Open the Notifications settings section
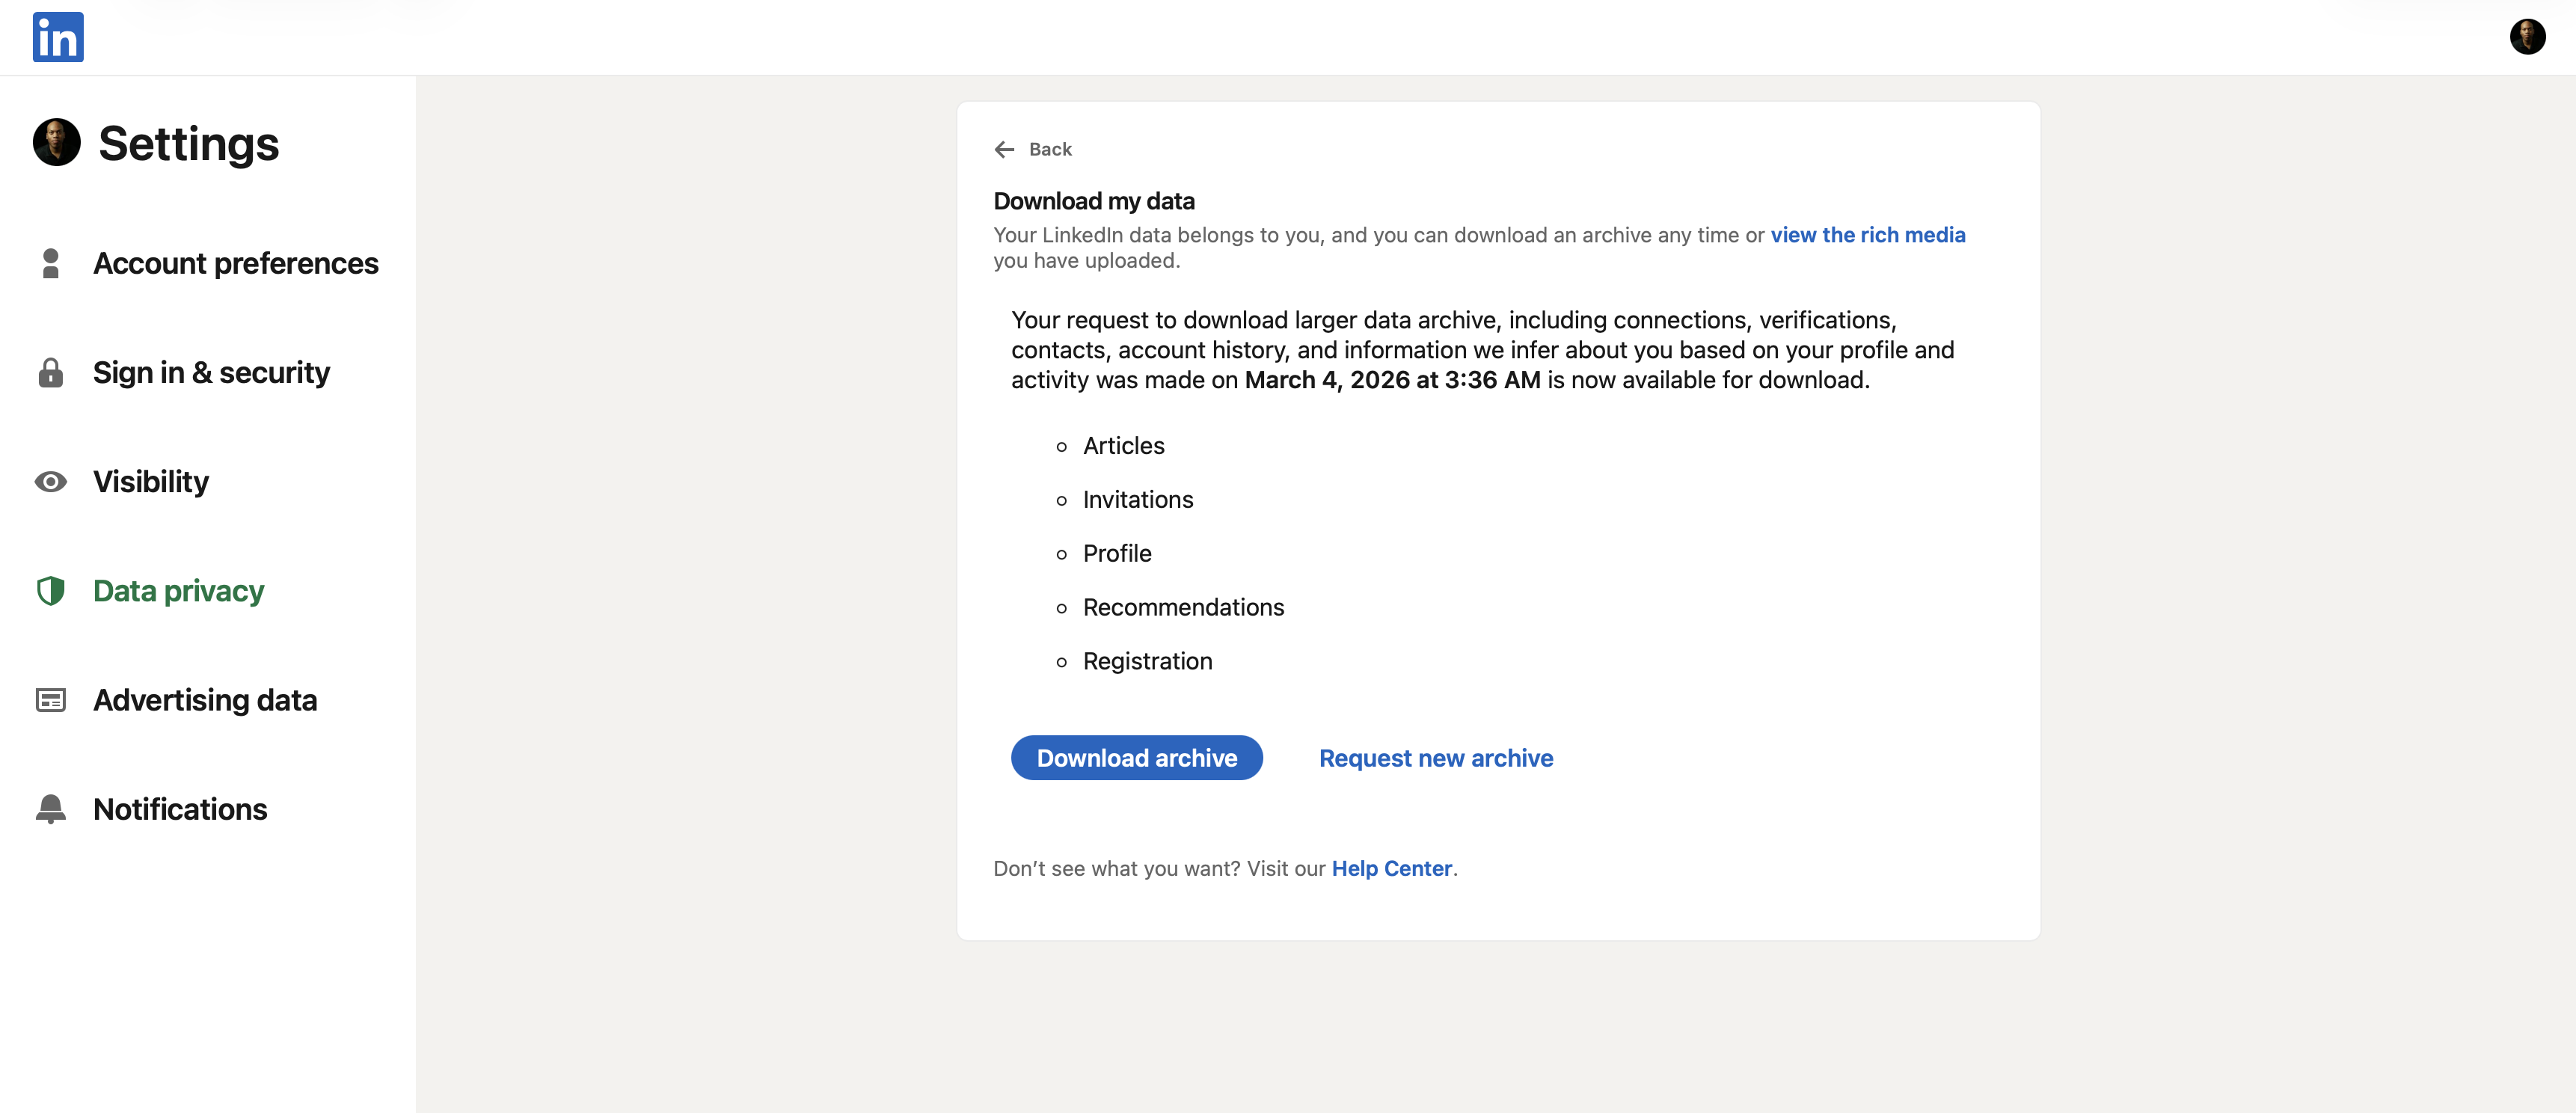Viewport: 2576px width, 1113px height. tap(179, 809)
